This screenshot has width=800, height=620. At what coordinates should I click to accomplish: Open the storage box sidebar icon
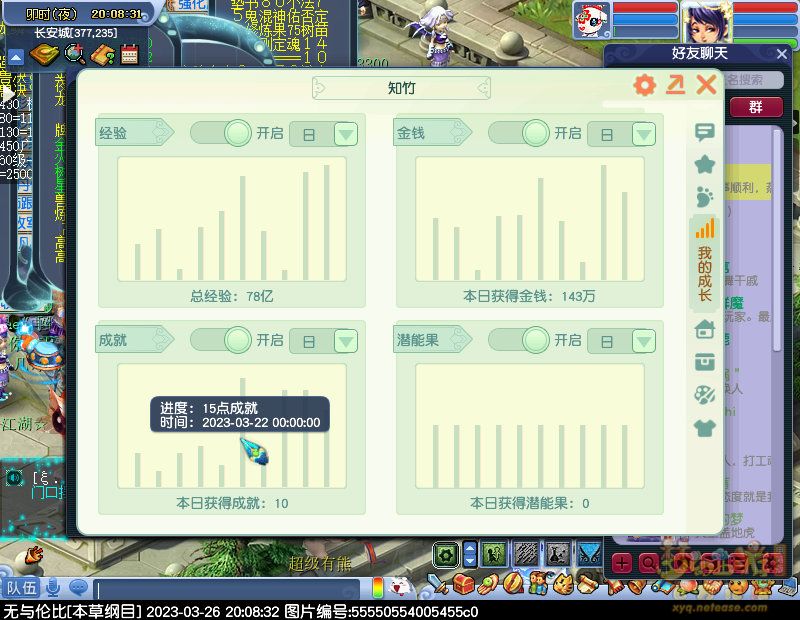[705, 362]
